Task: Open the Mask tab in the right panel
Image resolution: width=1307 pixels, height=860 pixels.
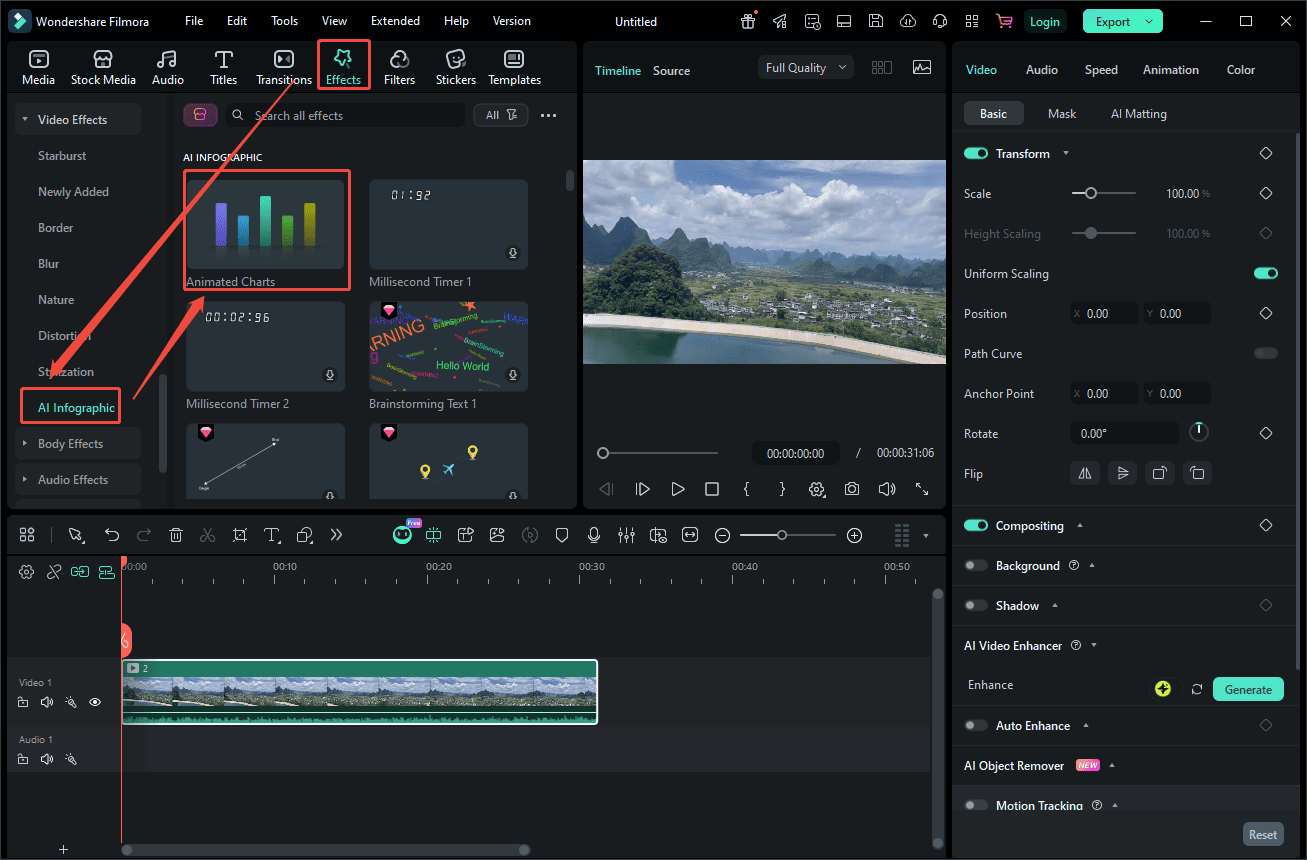Action: [x=1062, y=113]
